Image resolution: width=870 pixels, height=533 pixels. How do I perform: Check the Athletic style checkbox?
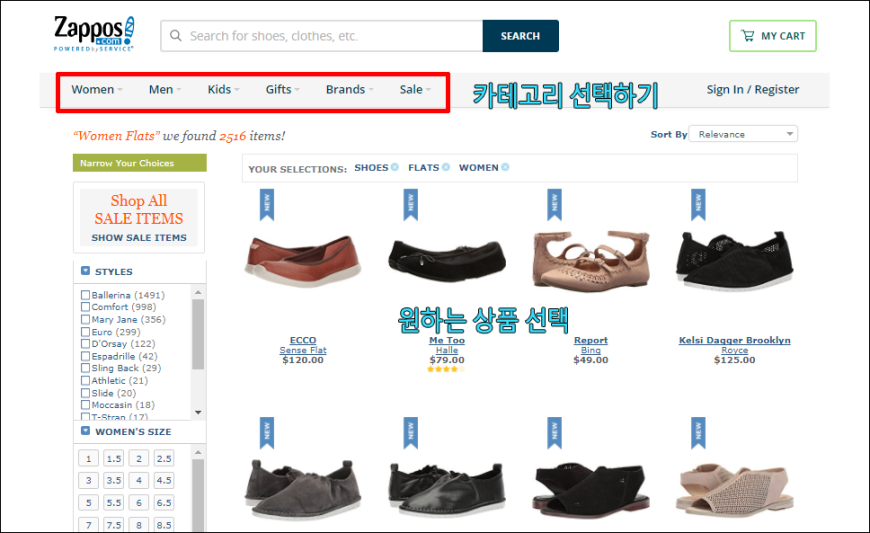(85, 380)
